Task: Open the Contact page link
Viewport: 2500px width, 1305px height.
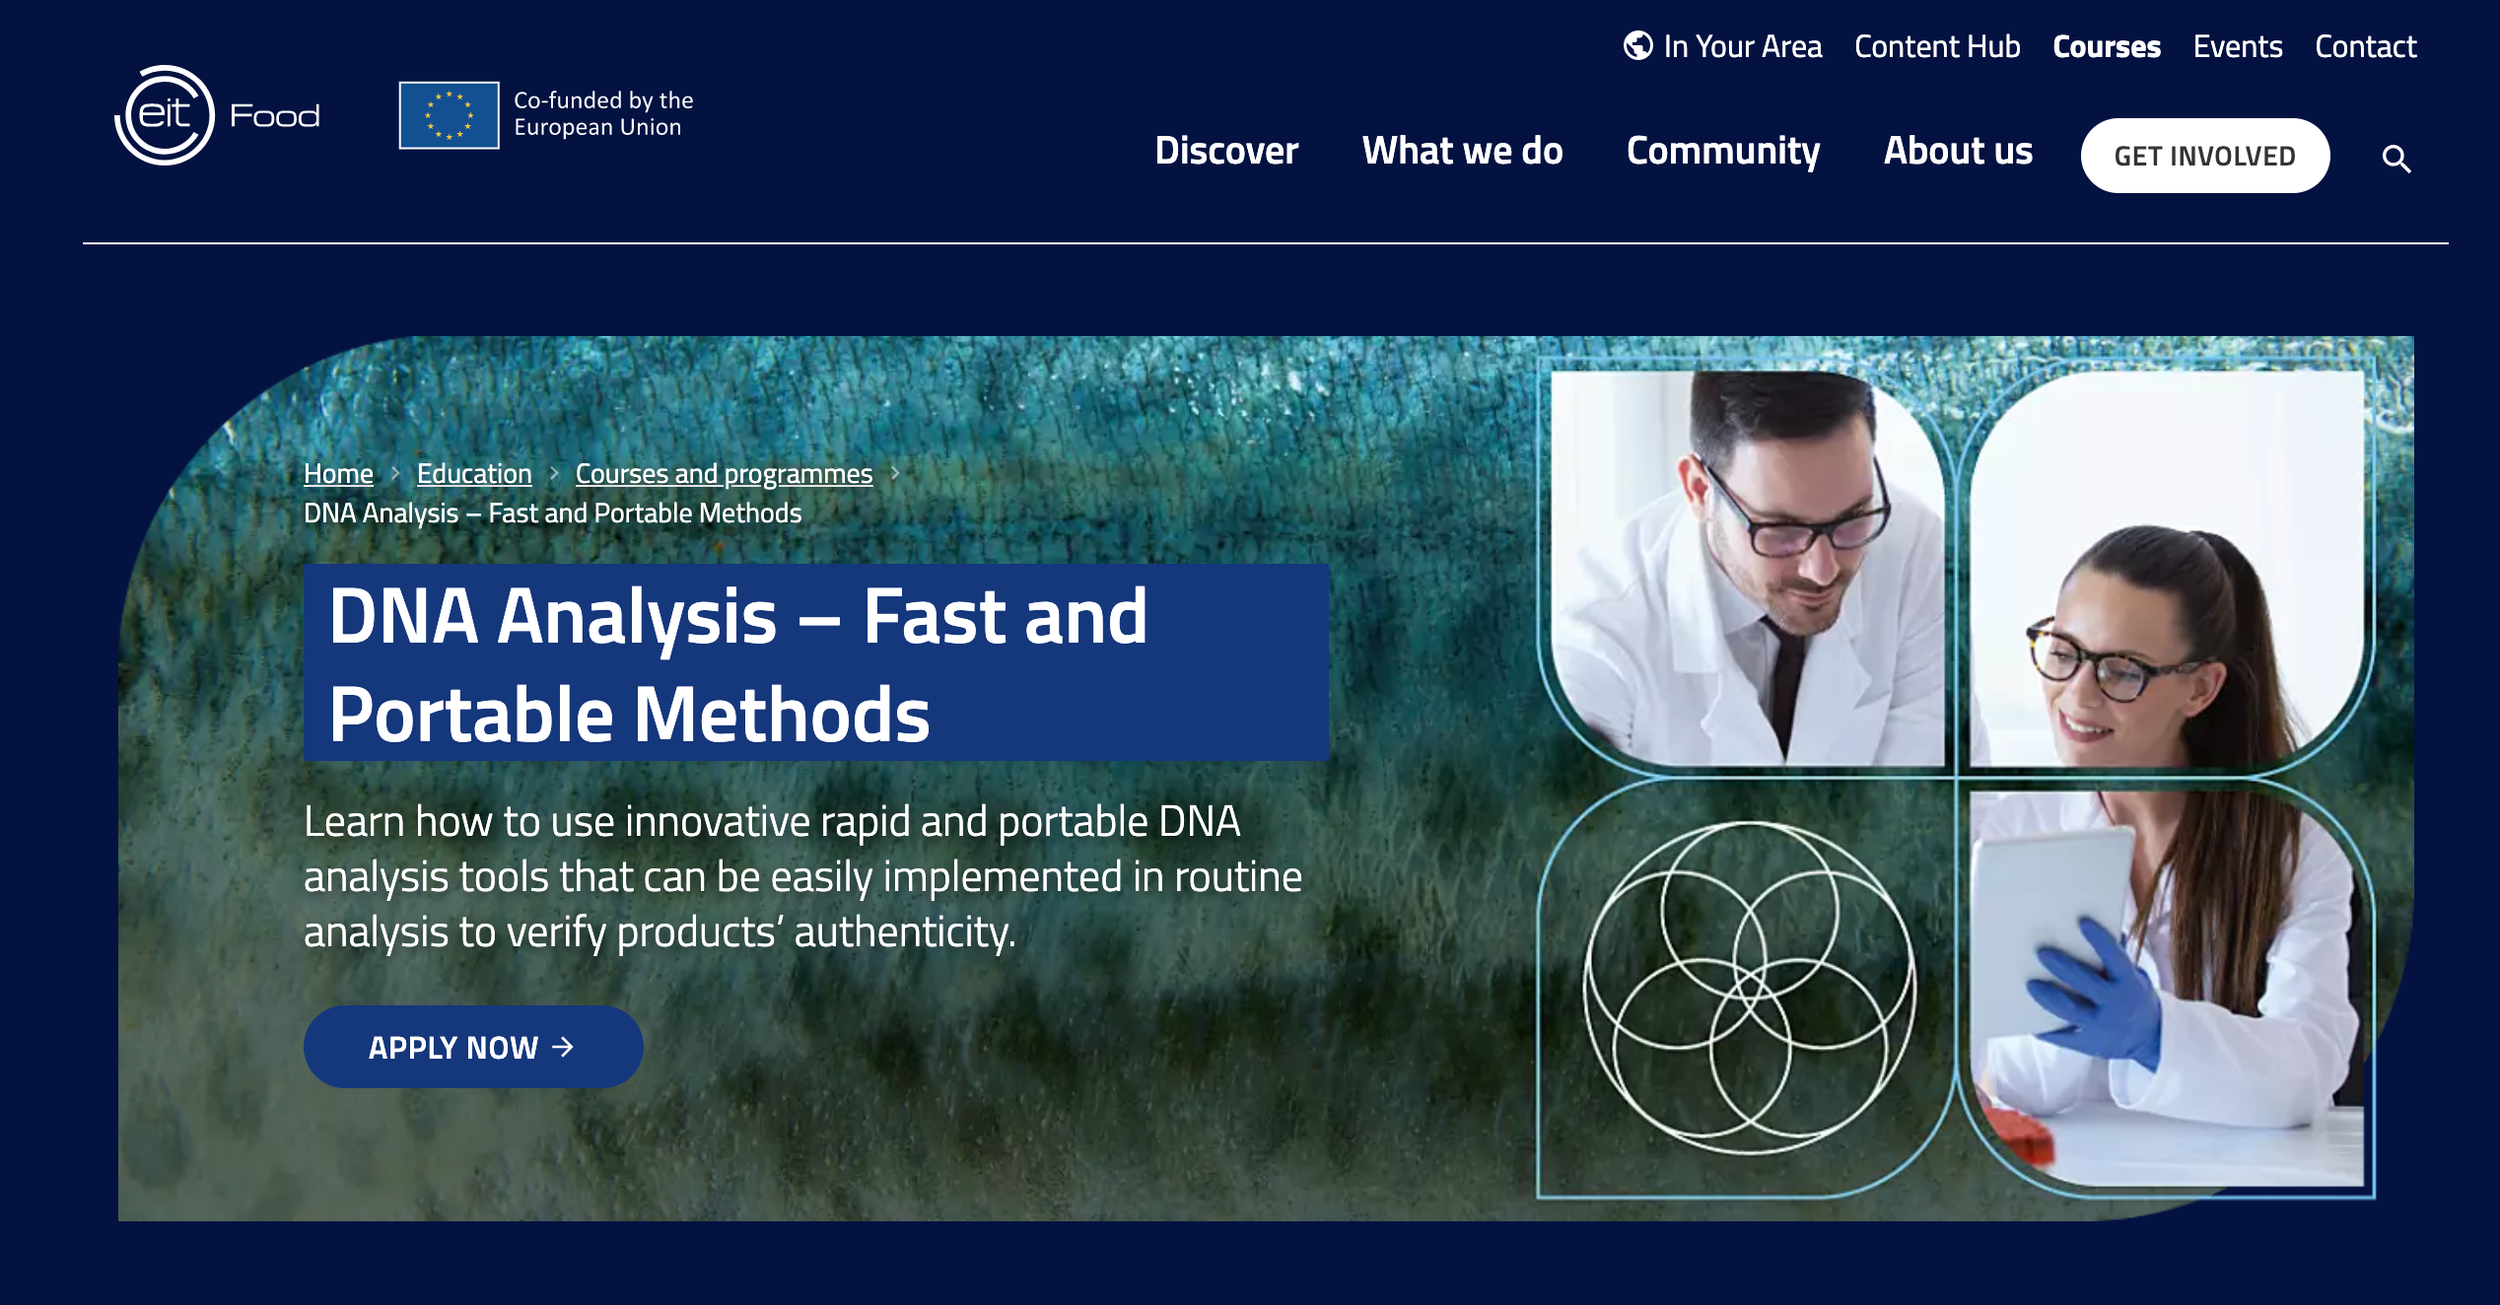Action: 2365,47
